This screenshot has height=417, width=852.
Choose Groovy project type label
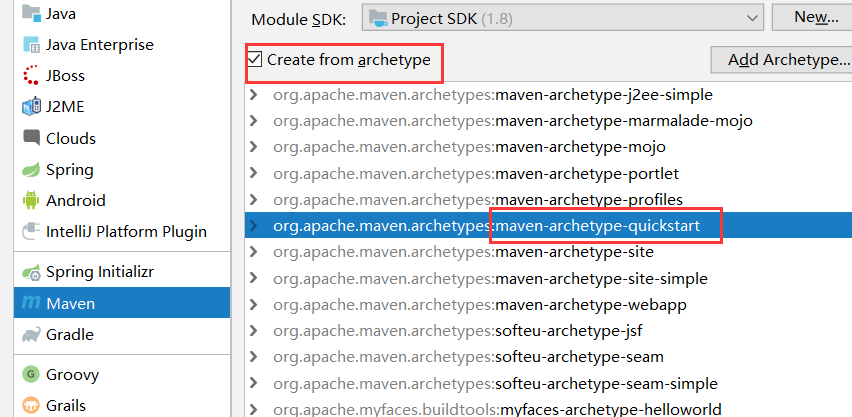tap(72, 375)
